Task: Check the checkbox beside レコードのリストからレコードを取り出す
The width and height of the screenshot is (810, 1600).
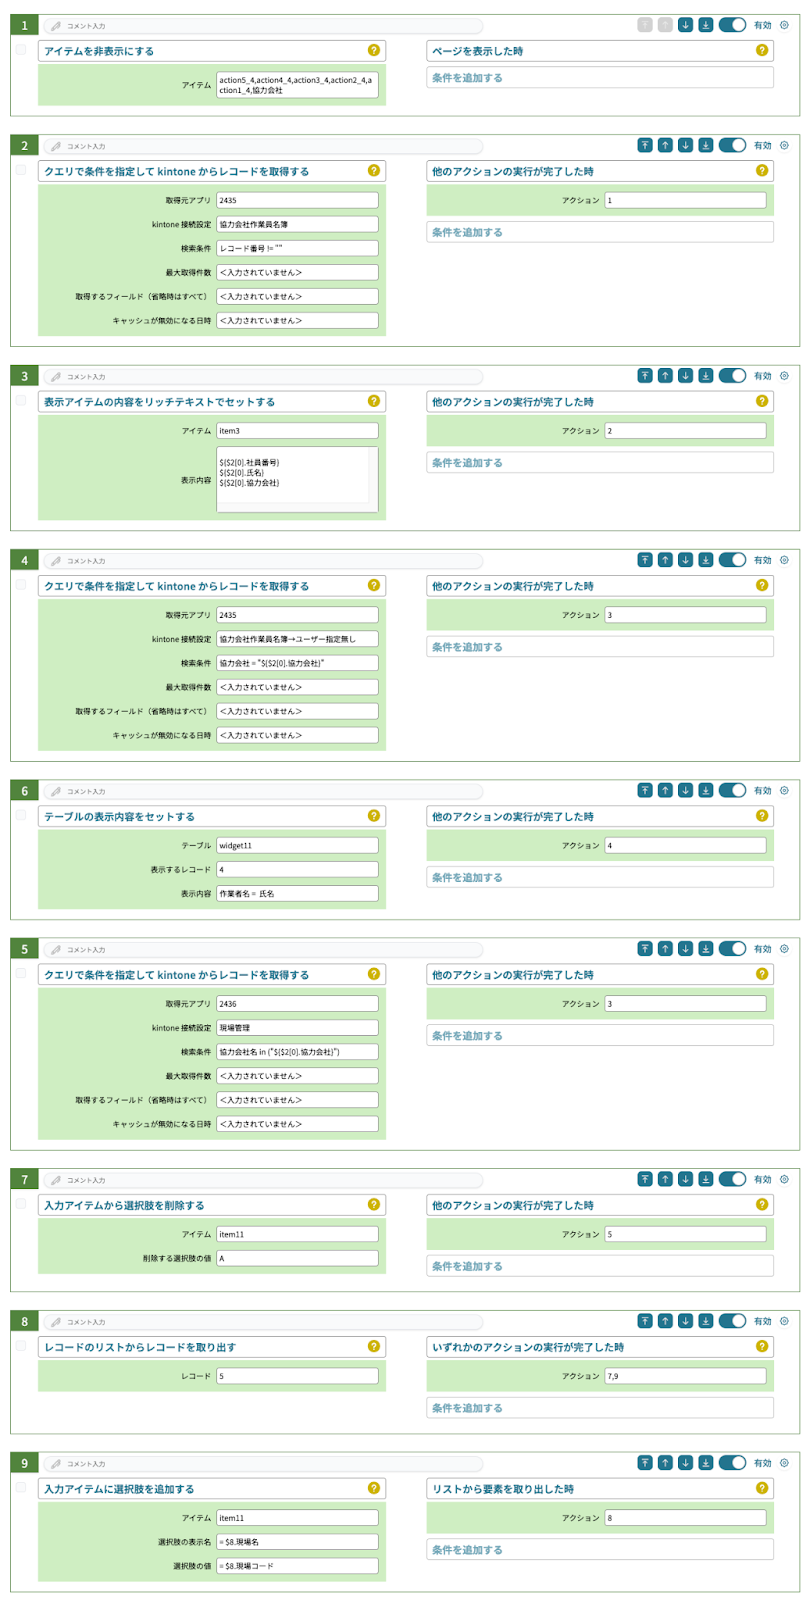Action: pos(21,1346)
